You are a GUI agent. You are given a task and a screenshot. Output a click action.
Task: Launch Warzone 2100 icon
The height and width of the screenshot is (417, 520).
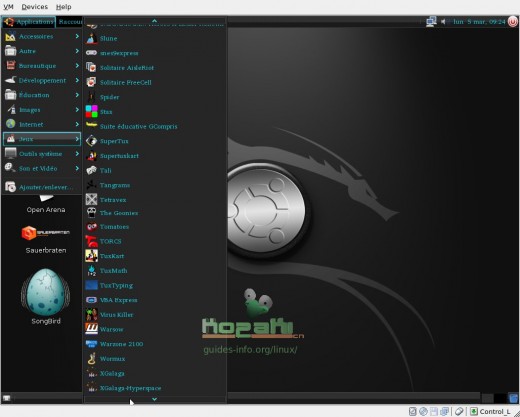(91, 344)
